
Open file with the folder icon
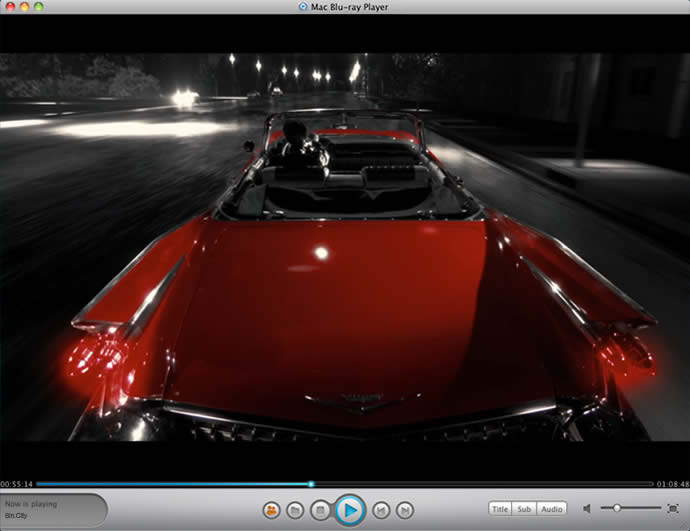295,510
